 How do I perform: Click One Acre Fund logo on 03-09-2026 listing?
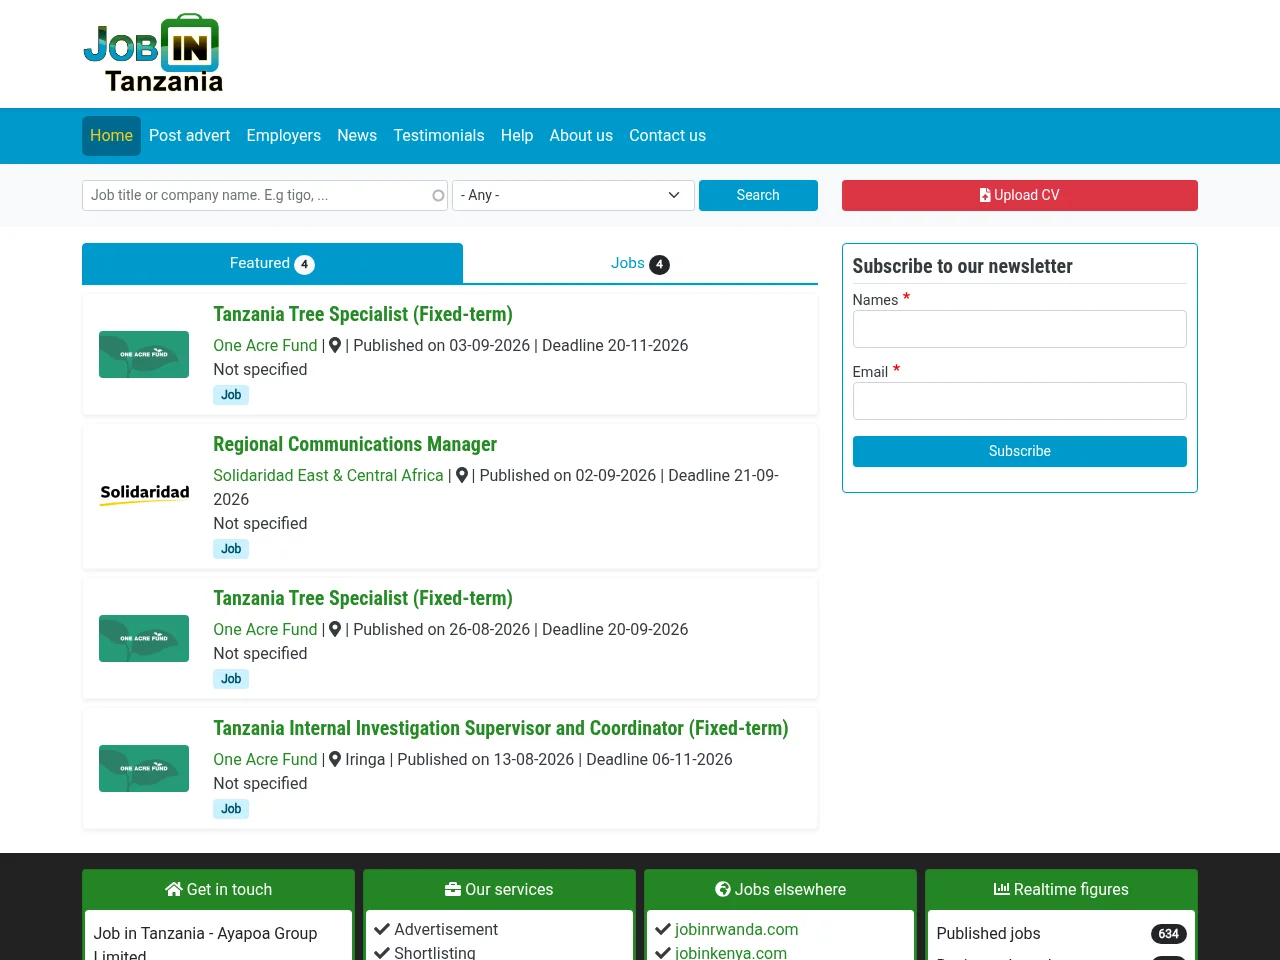(x=144, y=354)
